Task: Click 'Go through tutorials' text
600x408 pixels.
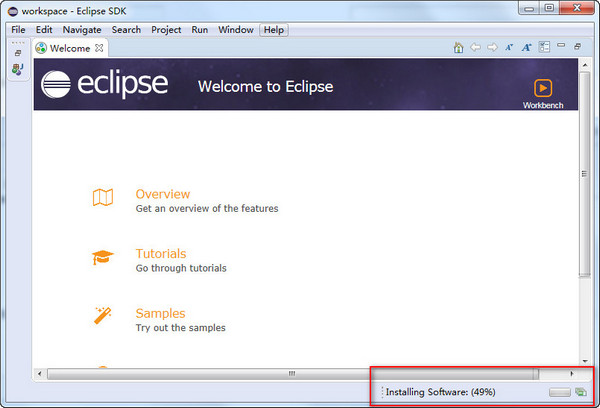Action: 181,268
